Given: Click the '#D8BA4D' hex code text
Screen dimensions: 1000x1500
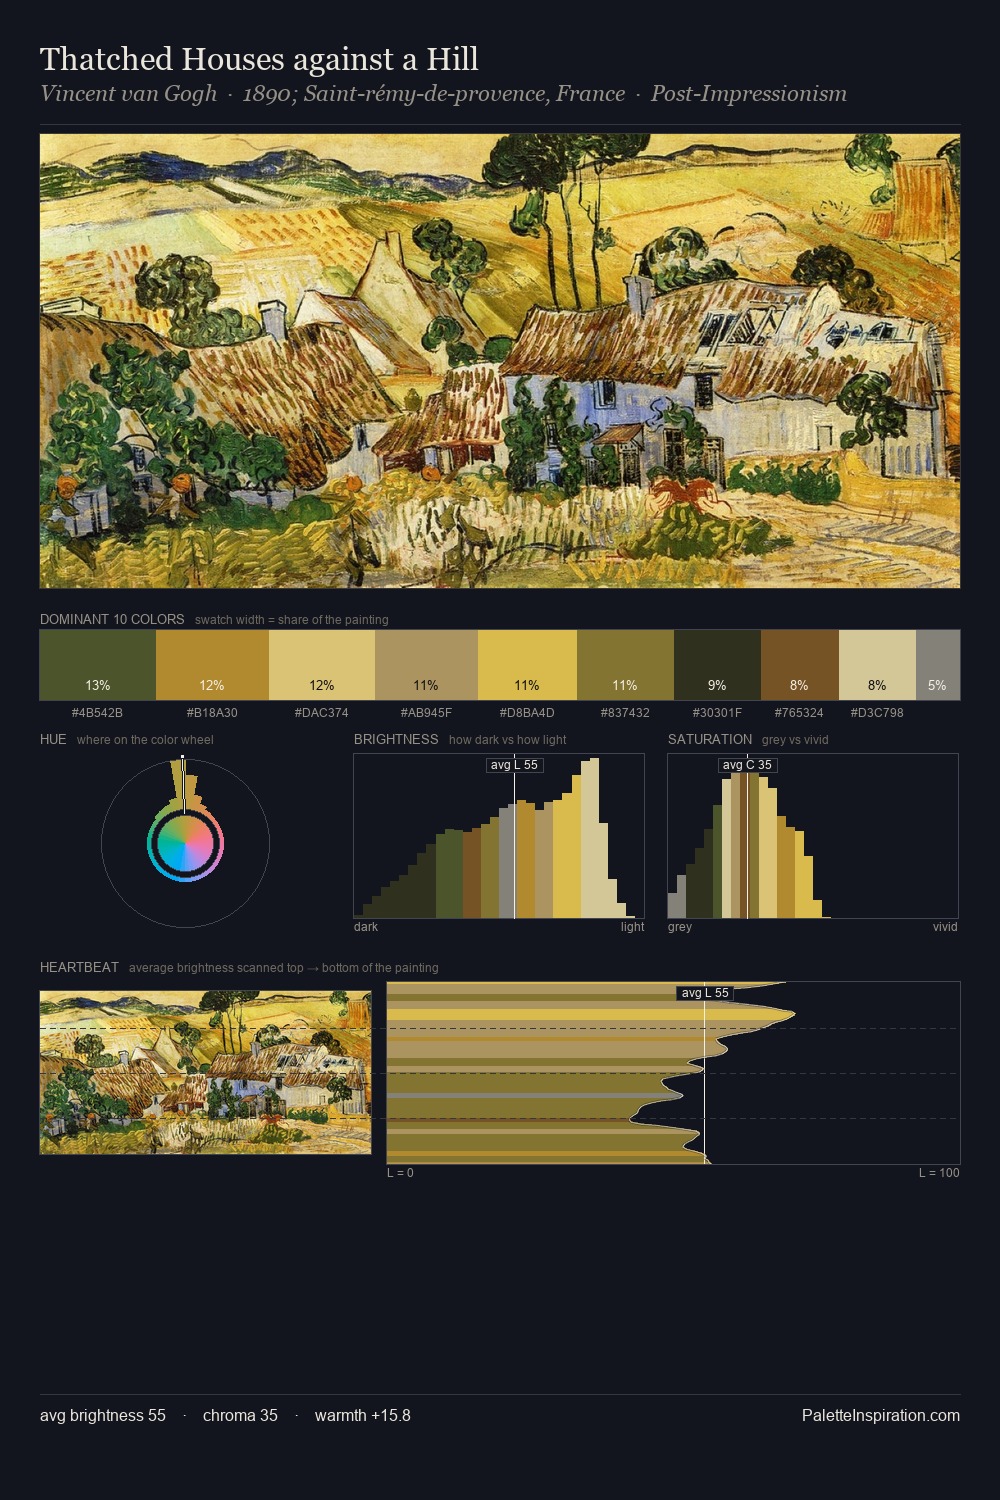Looking at the screenshot, I should (x=527, y=713).
